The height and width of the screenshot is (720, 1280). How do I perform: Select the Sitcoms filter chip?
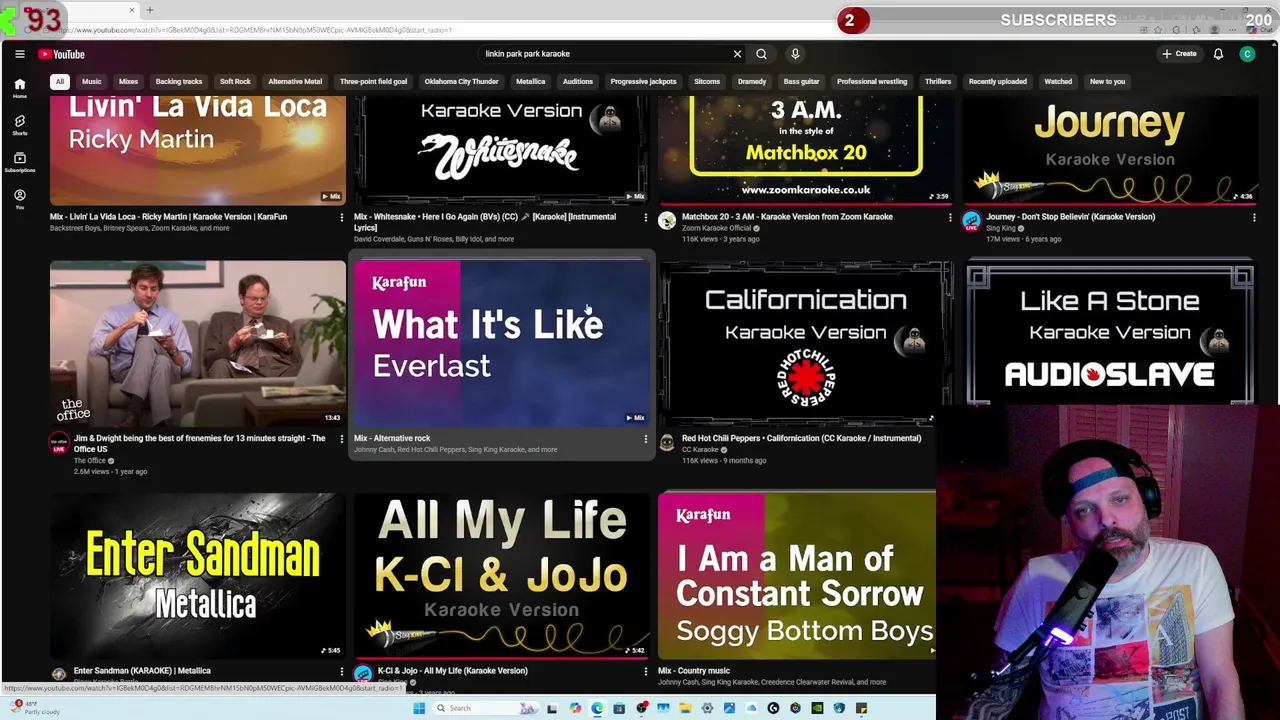707,81
